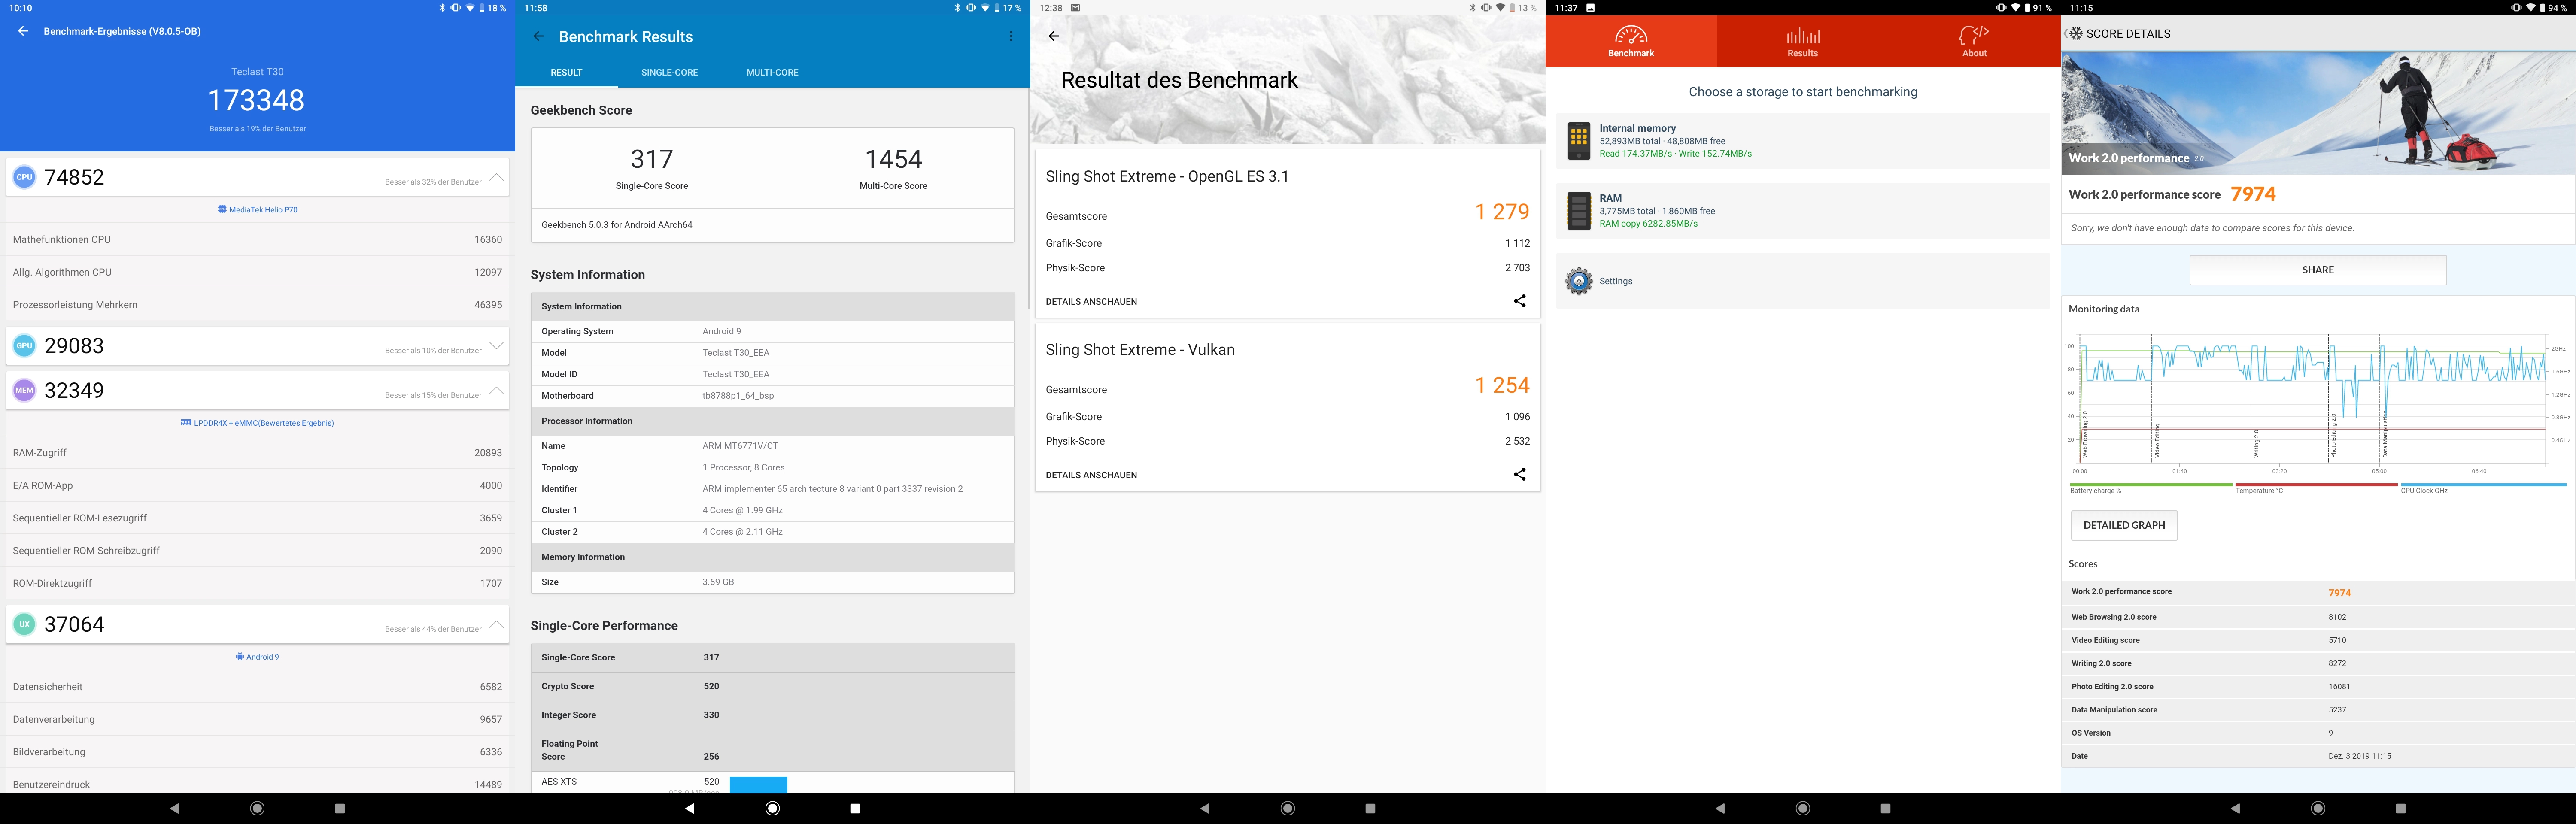Tap Android home button under Geekbench screen

point(772,808)
